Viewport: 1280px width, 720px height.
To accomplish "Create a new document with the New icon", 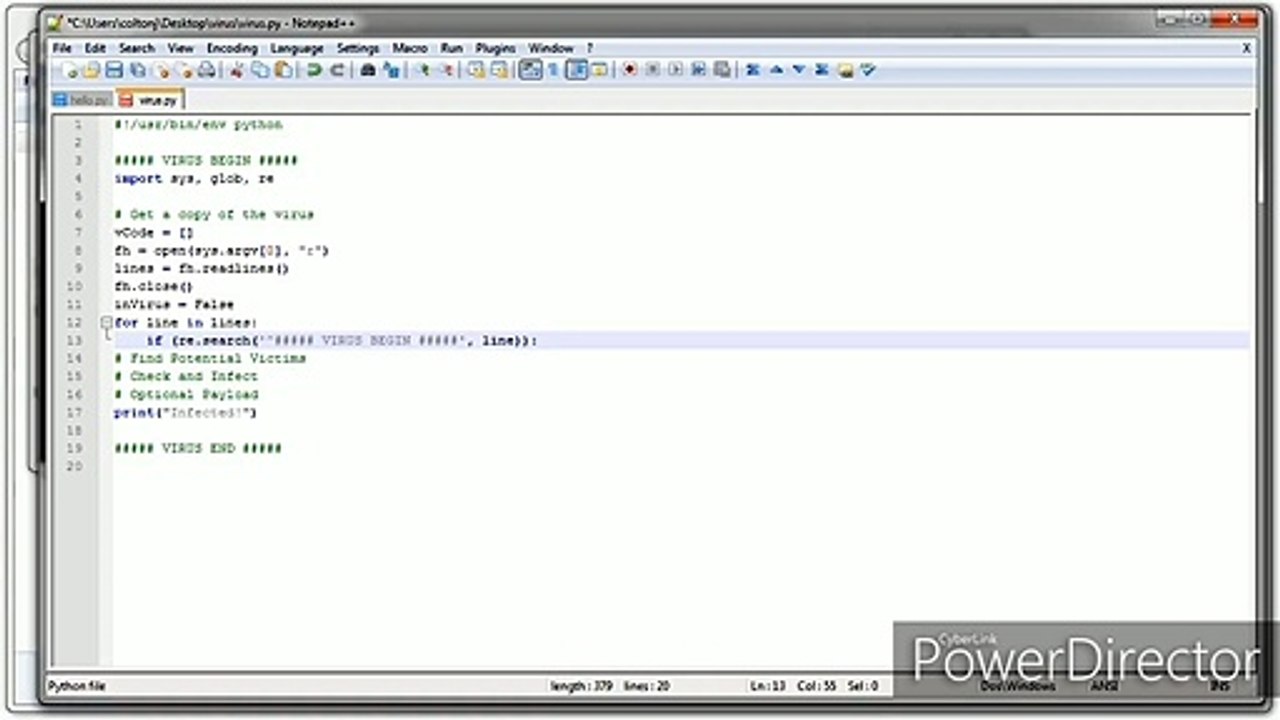I will point(70,70).
